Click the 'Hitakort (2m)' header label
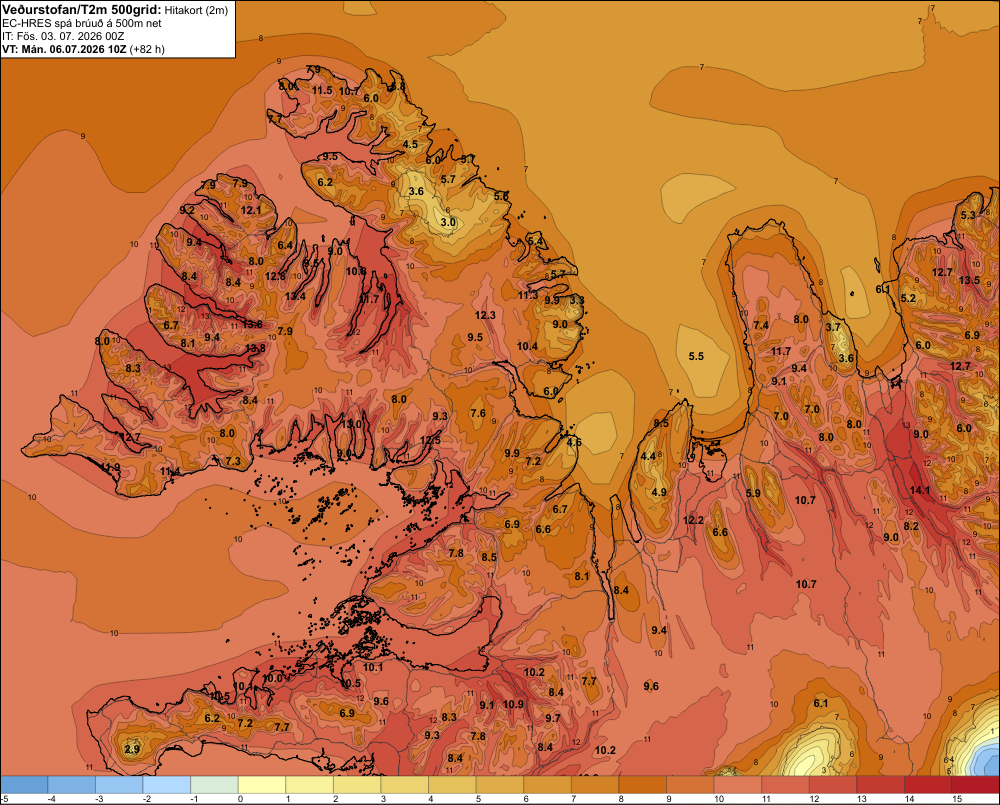 [x=196, y=10]
